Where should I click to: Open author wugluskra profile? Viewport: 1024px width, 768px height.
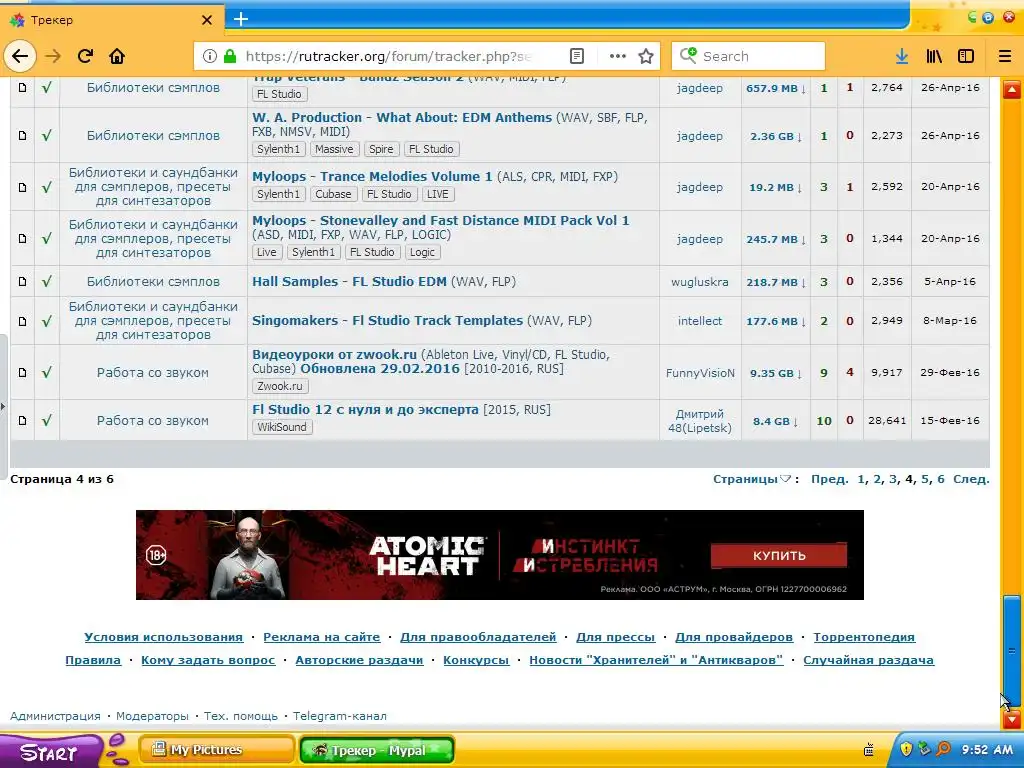(x=699, y=281)
